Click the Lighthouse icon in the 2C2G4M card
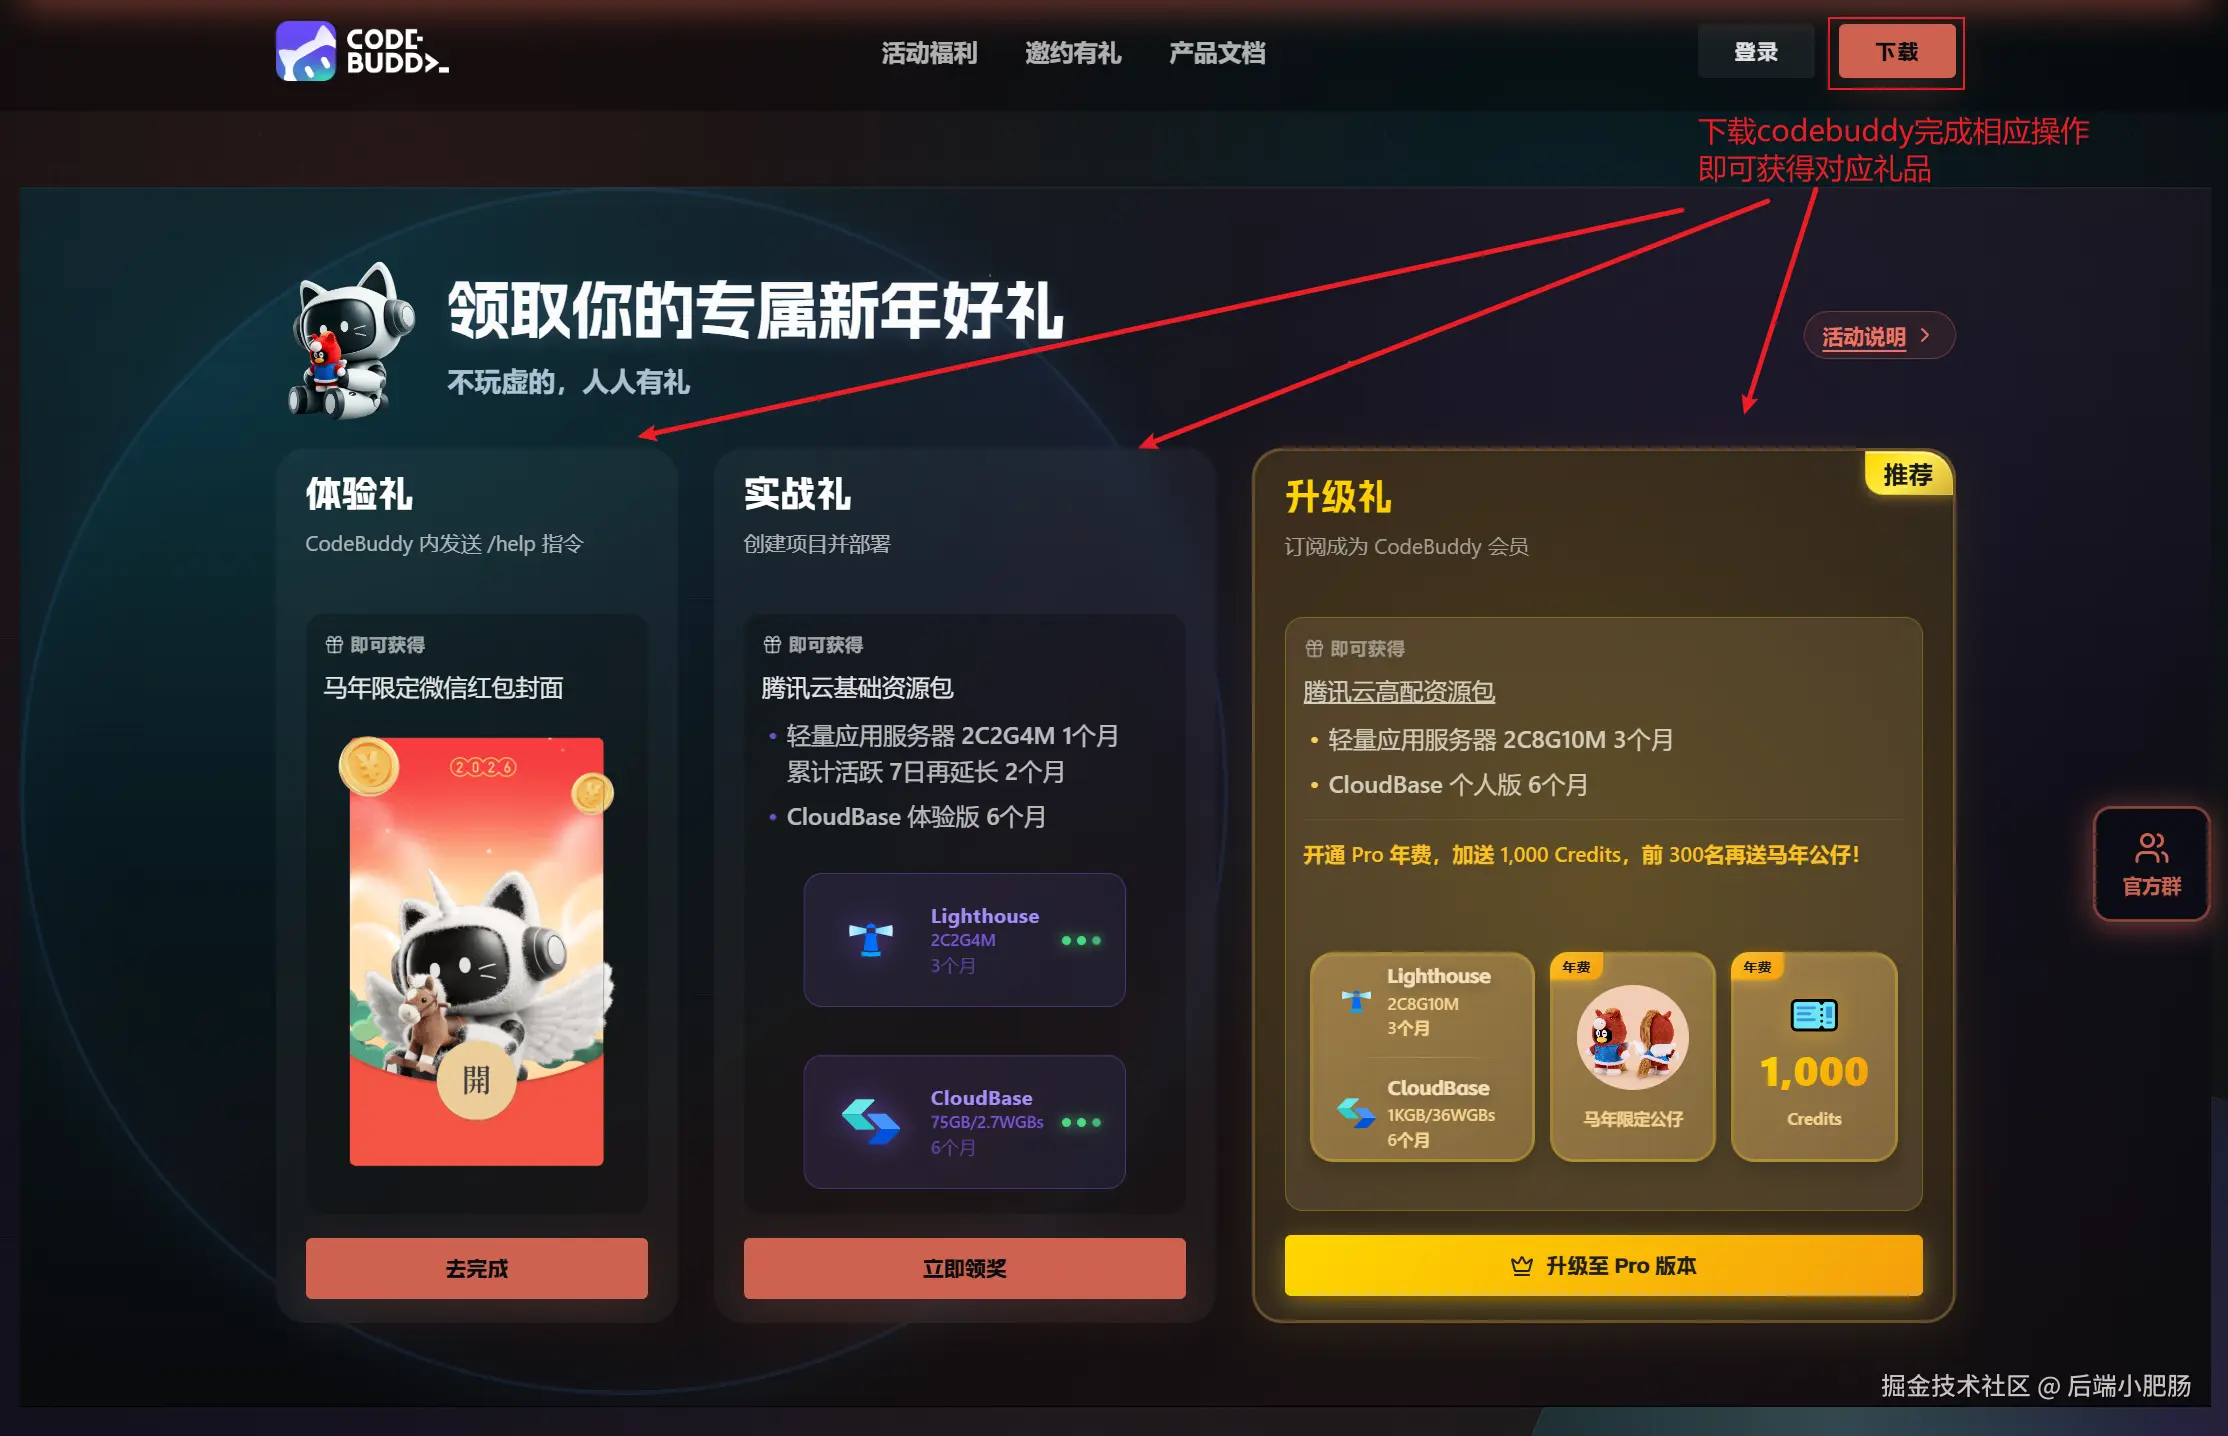The image size is (2228, 1436). 870,940
